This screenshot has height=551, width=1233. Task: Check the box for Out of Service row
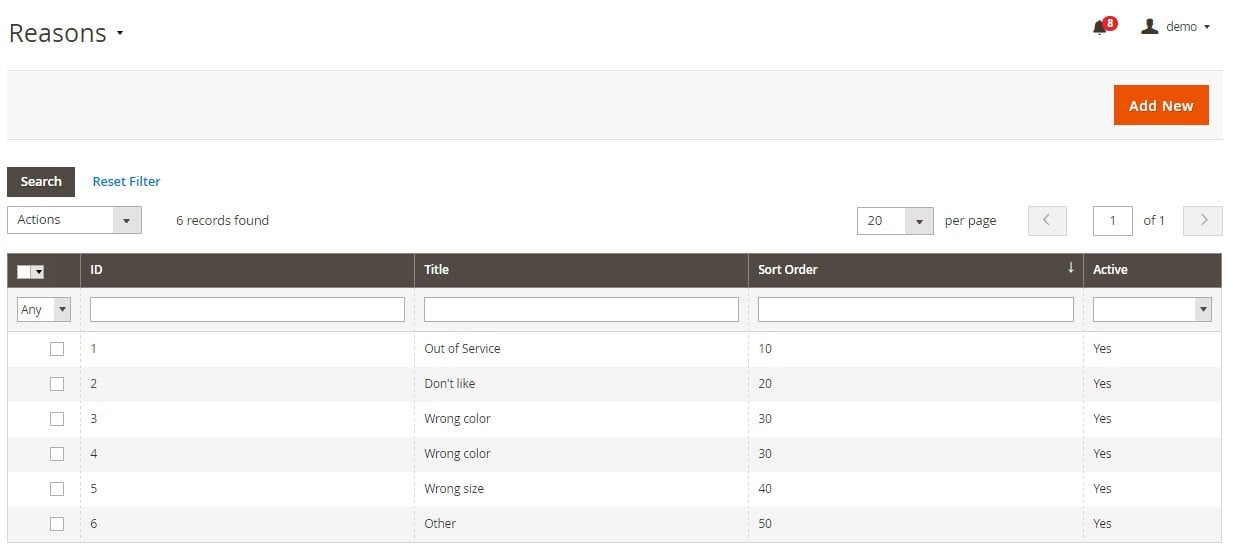(x=57, y=349)
